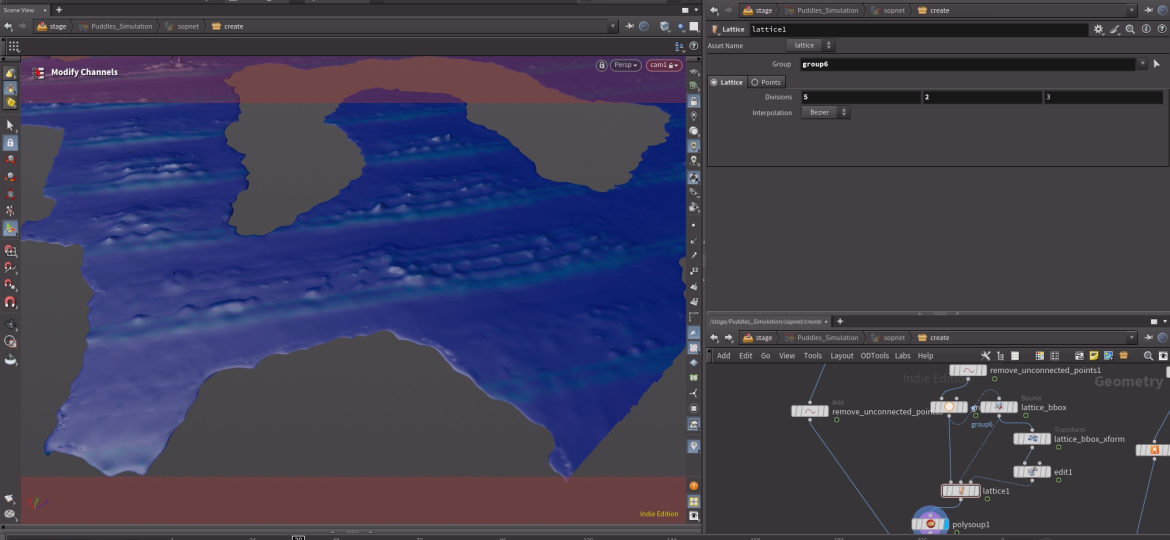This screenshot has width=1170, height=540.
Task: Expand the Group field dropdown arrow
Action: tap(1142, 64)
